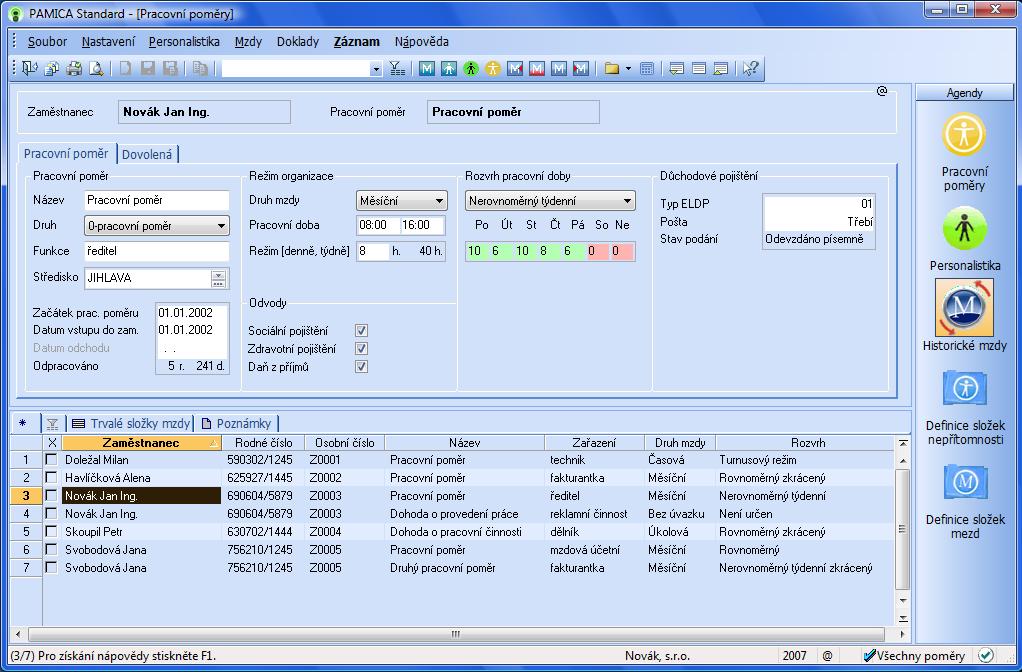Open Definice složek nepřítomnosti agenda
Viewport: 1022px width, 672px height.
(x=964, y=389)
